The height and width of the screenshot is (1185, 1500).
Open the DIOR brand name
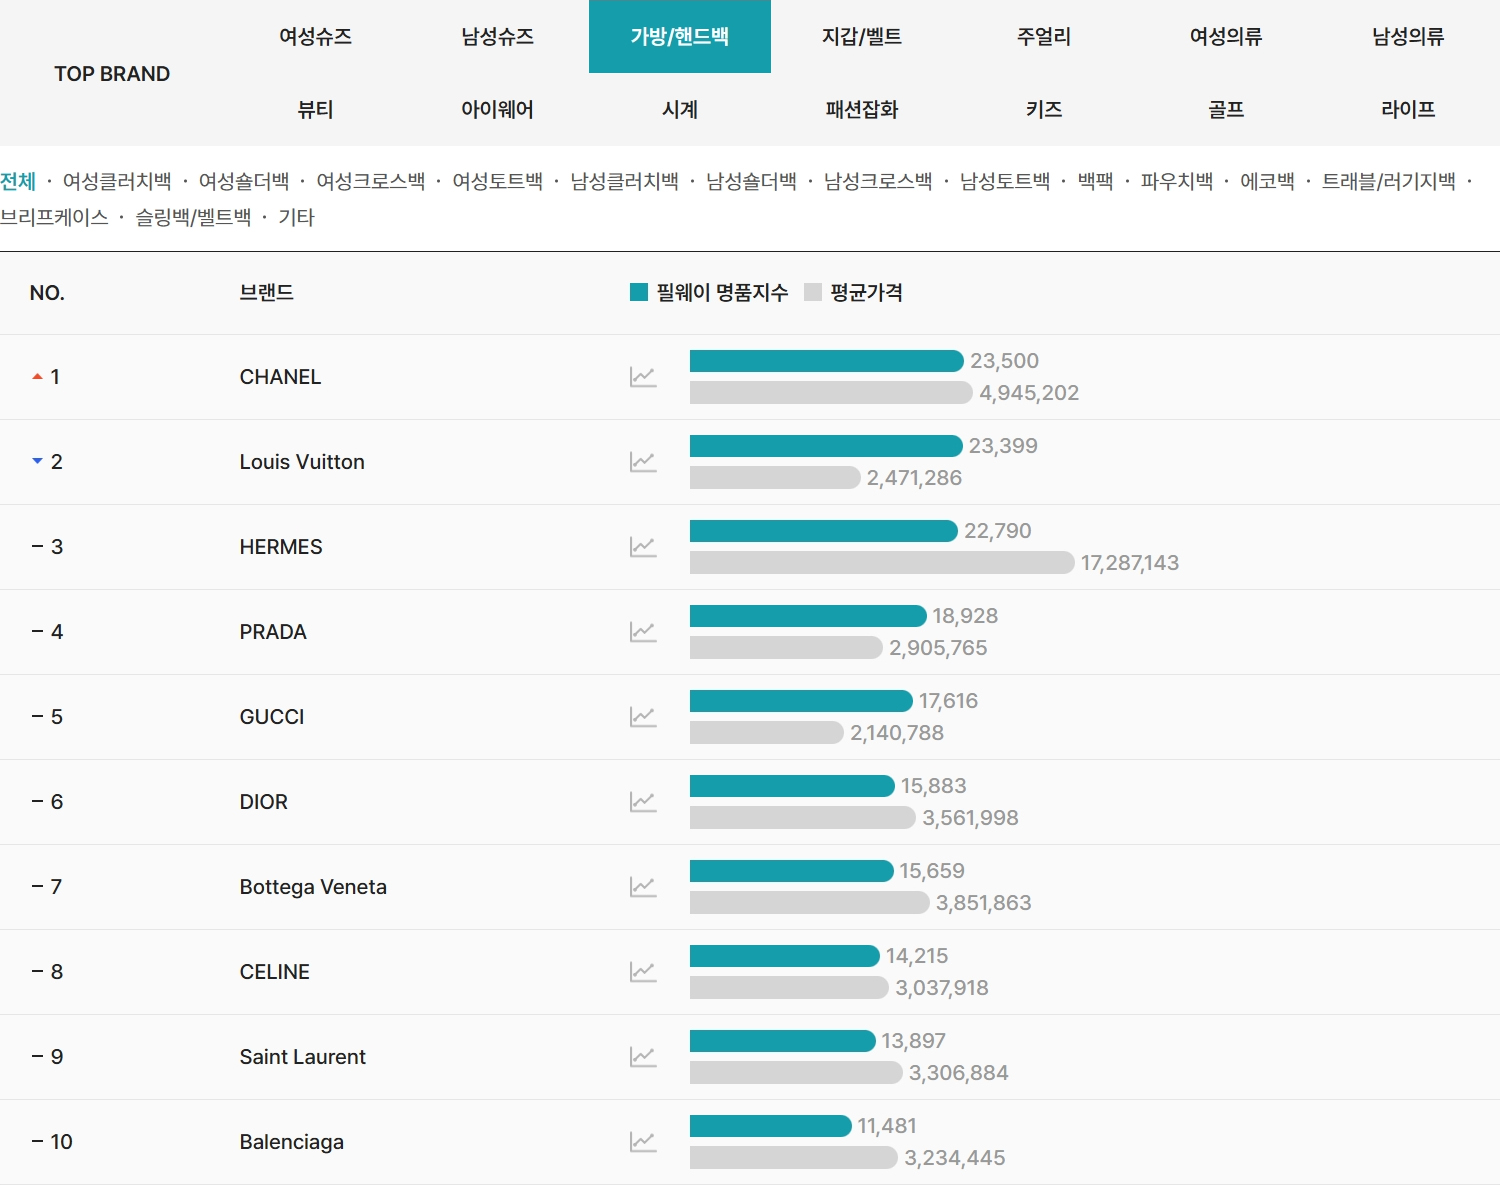(x=264, y=802)
